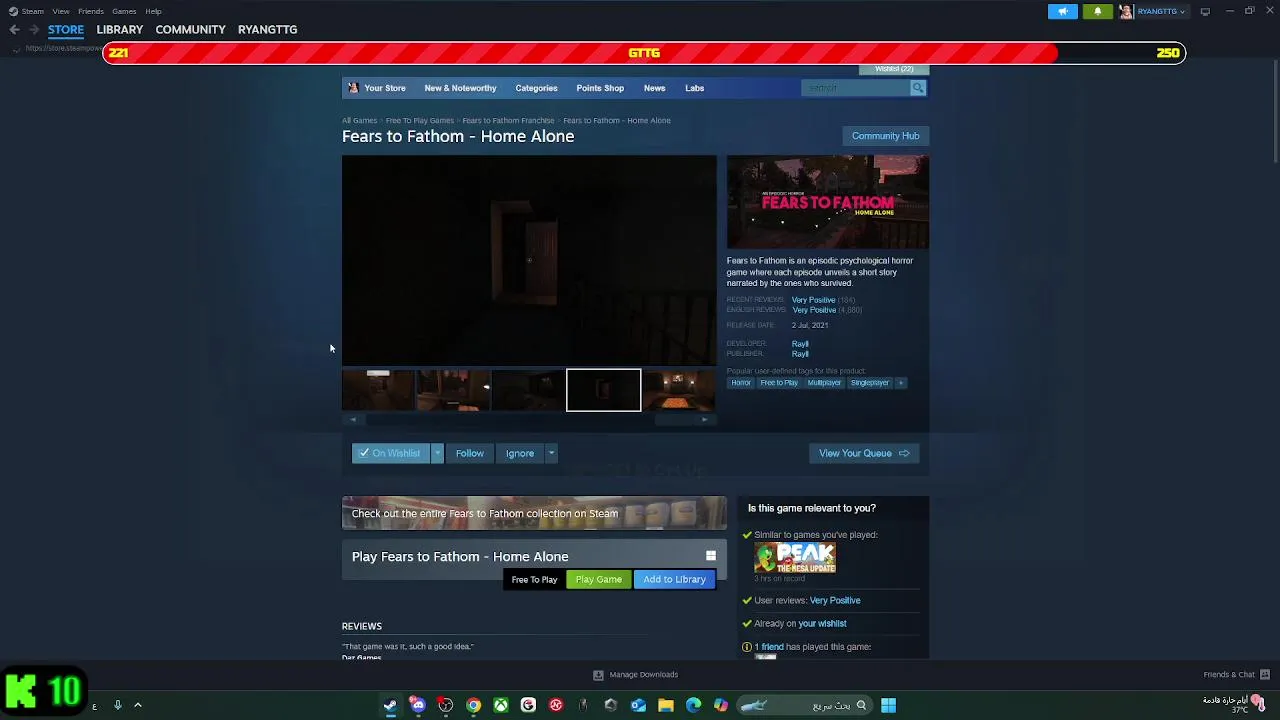This screenshot has width=1280, height=720.
Task: Open the Friends menu
Action: click(x=91, y=11)
